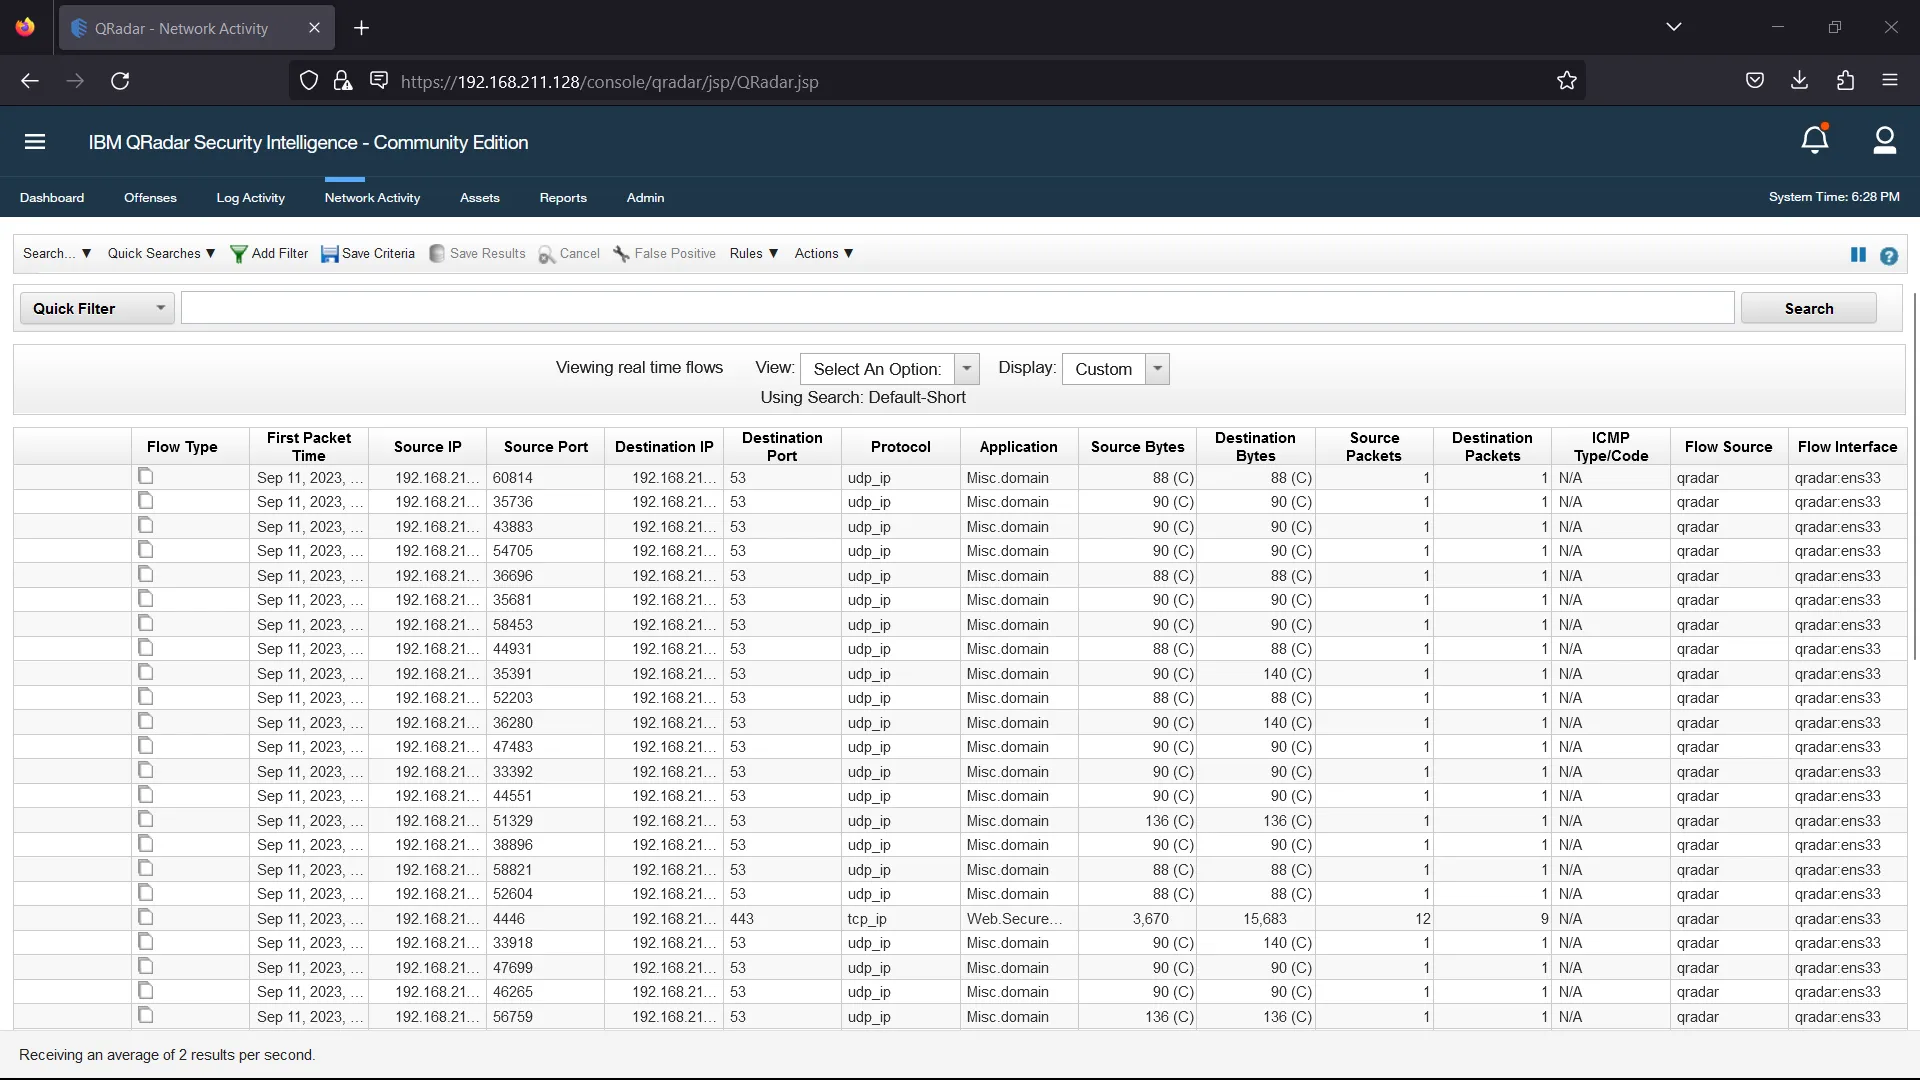The height and width of the screenshot is (1080, 1920).
Task: Click the Add Filter funnel icon
Action: click(x=238, y=254)
